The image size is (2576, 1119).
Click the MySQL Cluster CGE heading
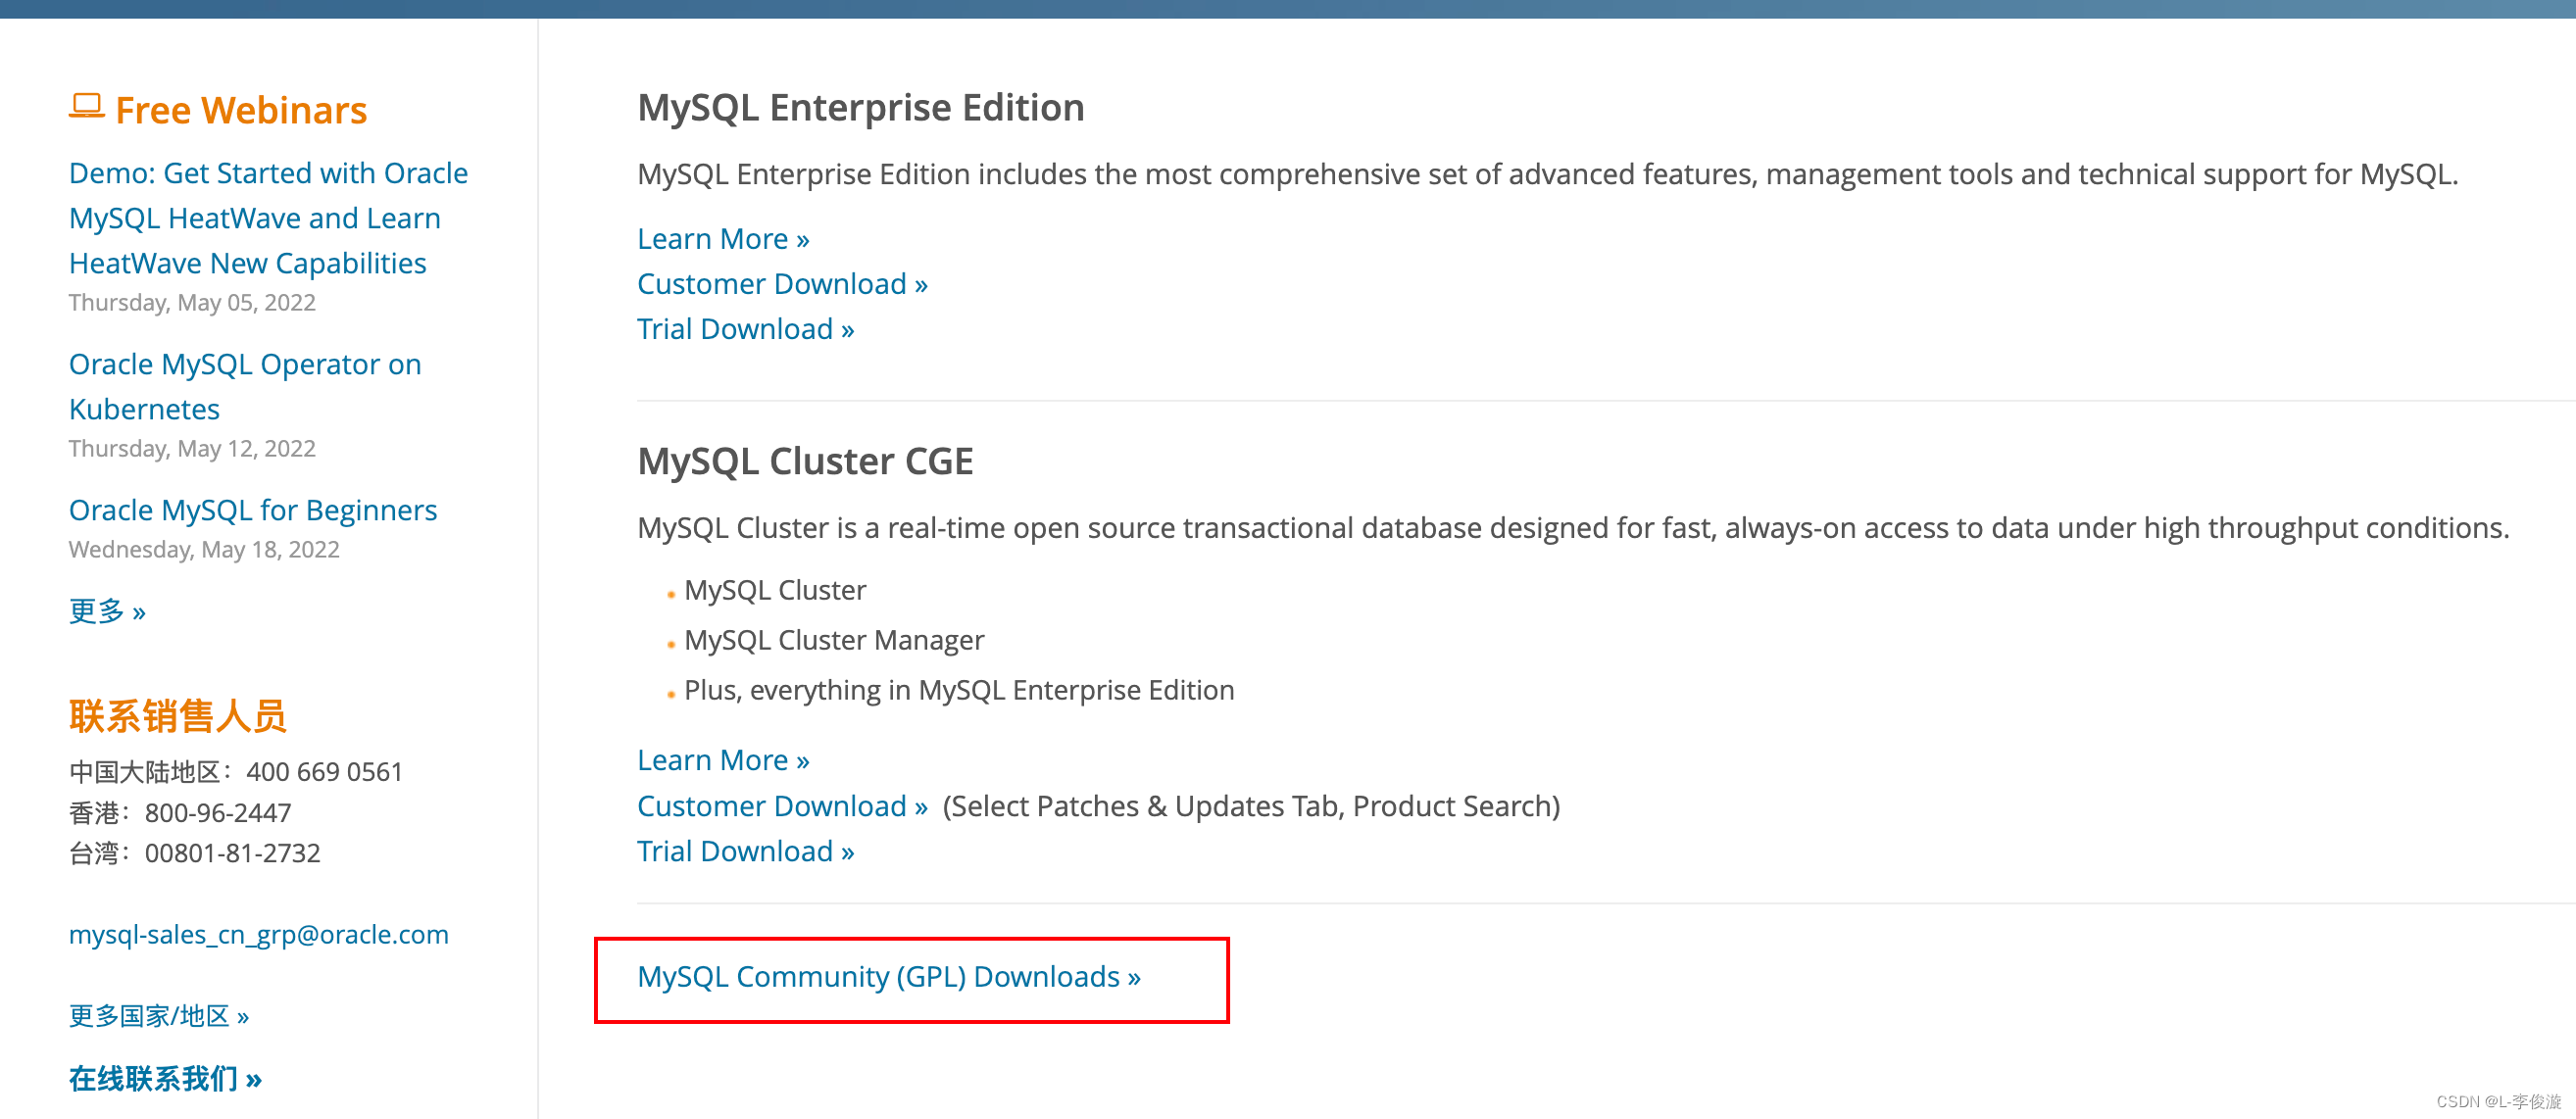(805, 461)
